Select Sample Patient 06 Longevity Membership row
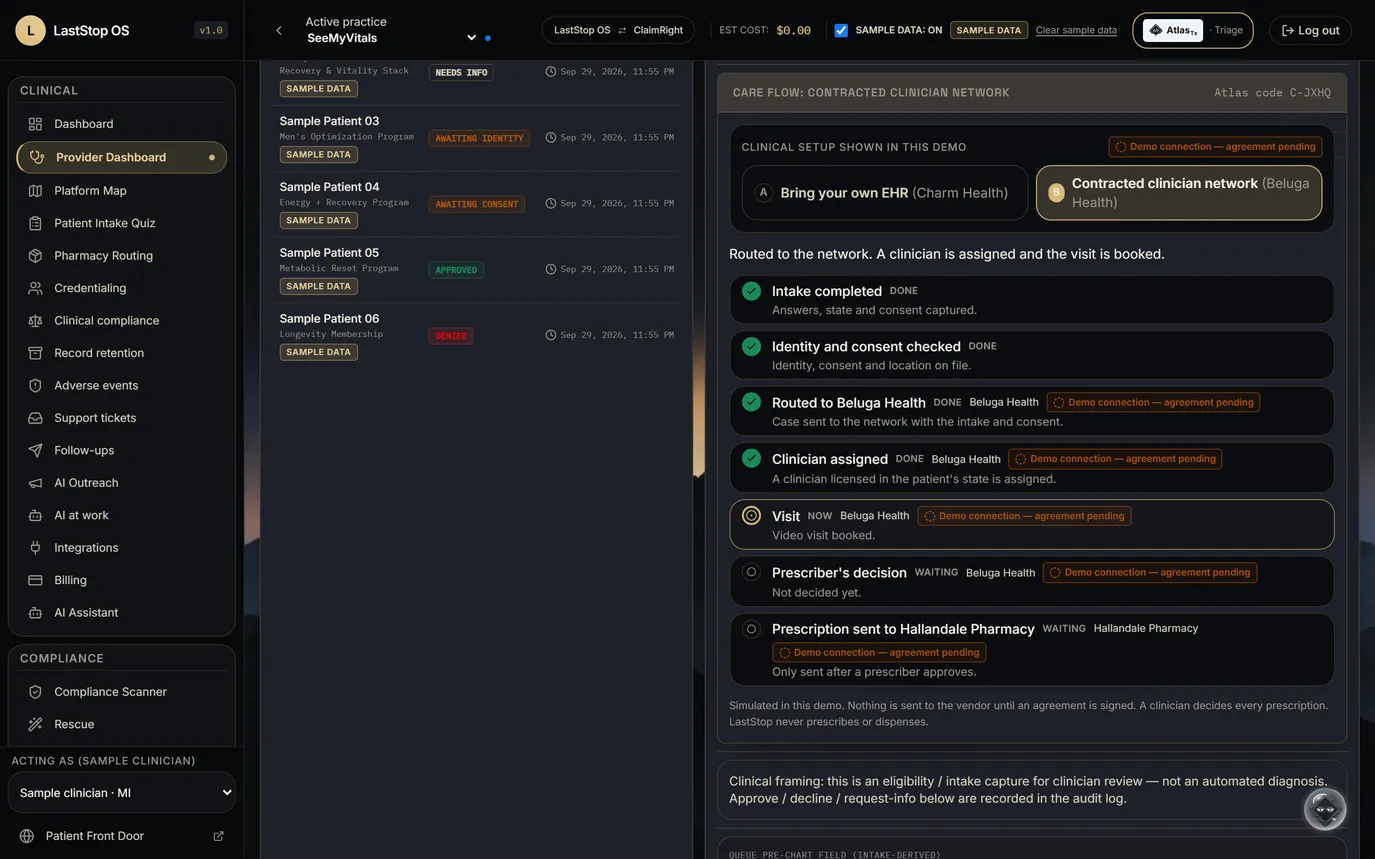 (x=477, y=336)
